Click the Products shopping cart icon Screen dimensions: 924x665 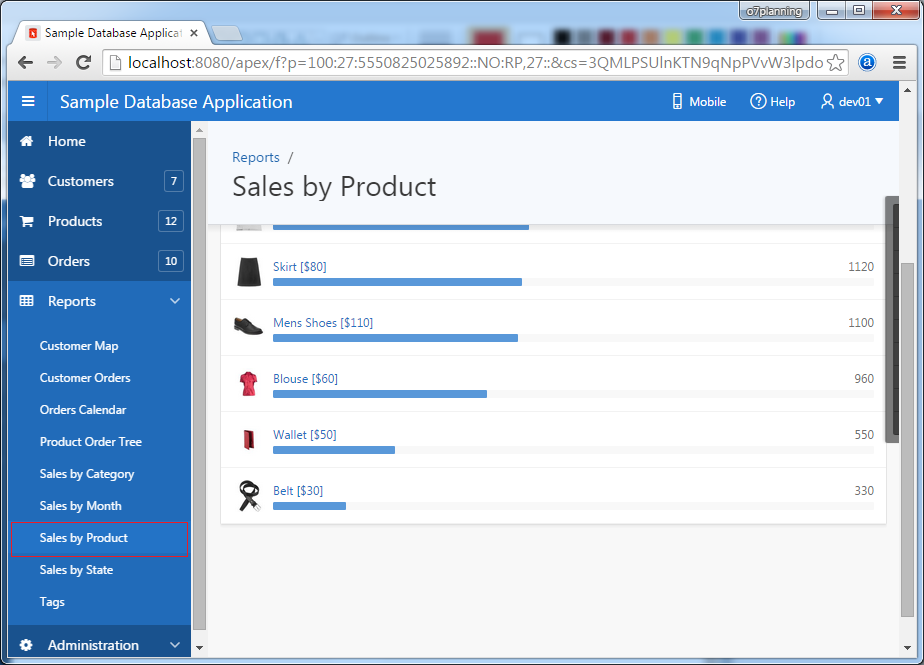(27, 221)
